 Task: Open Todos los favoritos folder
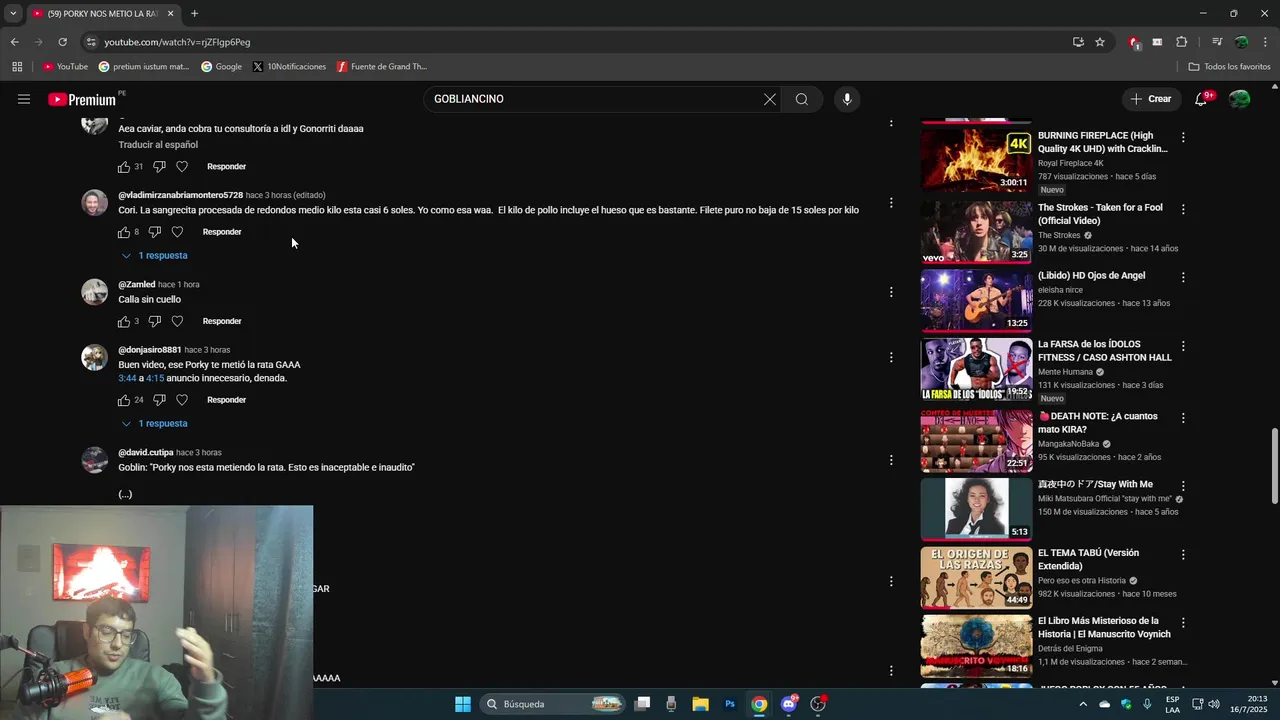coord(1229,67)
